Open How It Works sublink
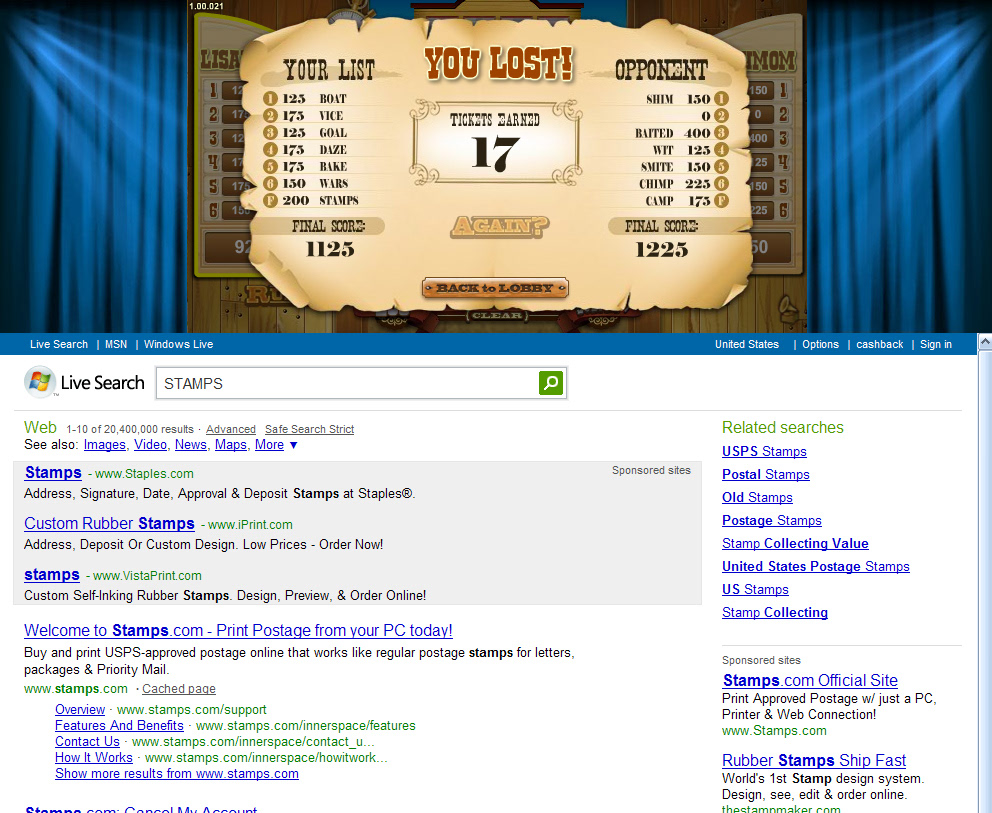Viewport: 992px width, 813px height. point(94,757)
